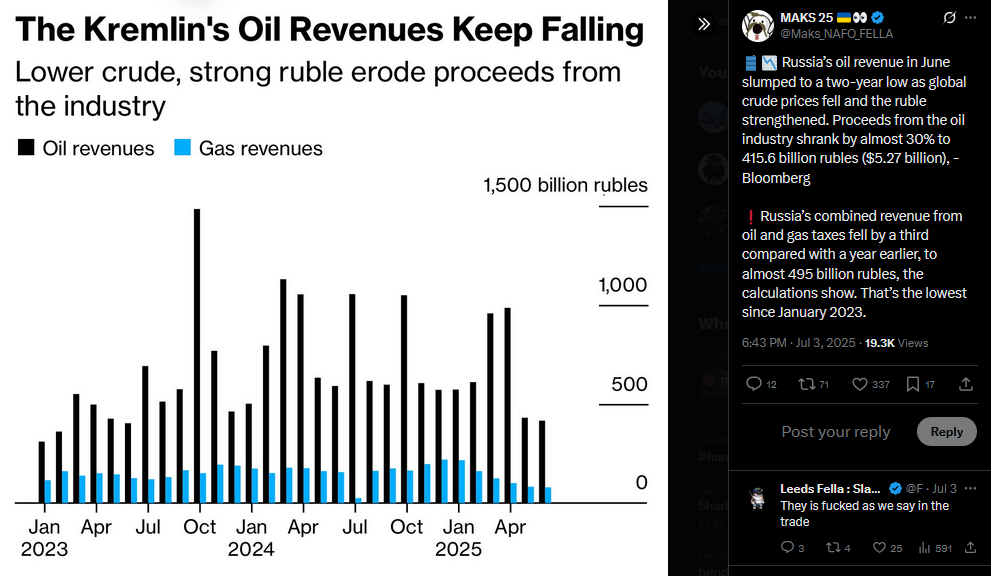The image size is (991, 576).
Task: Click the 6:43 PM · Jul 3, 2025 timestamp
Action: tap(798, 343)
